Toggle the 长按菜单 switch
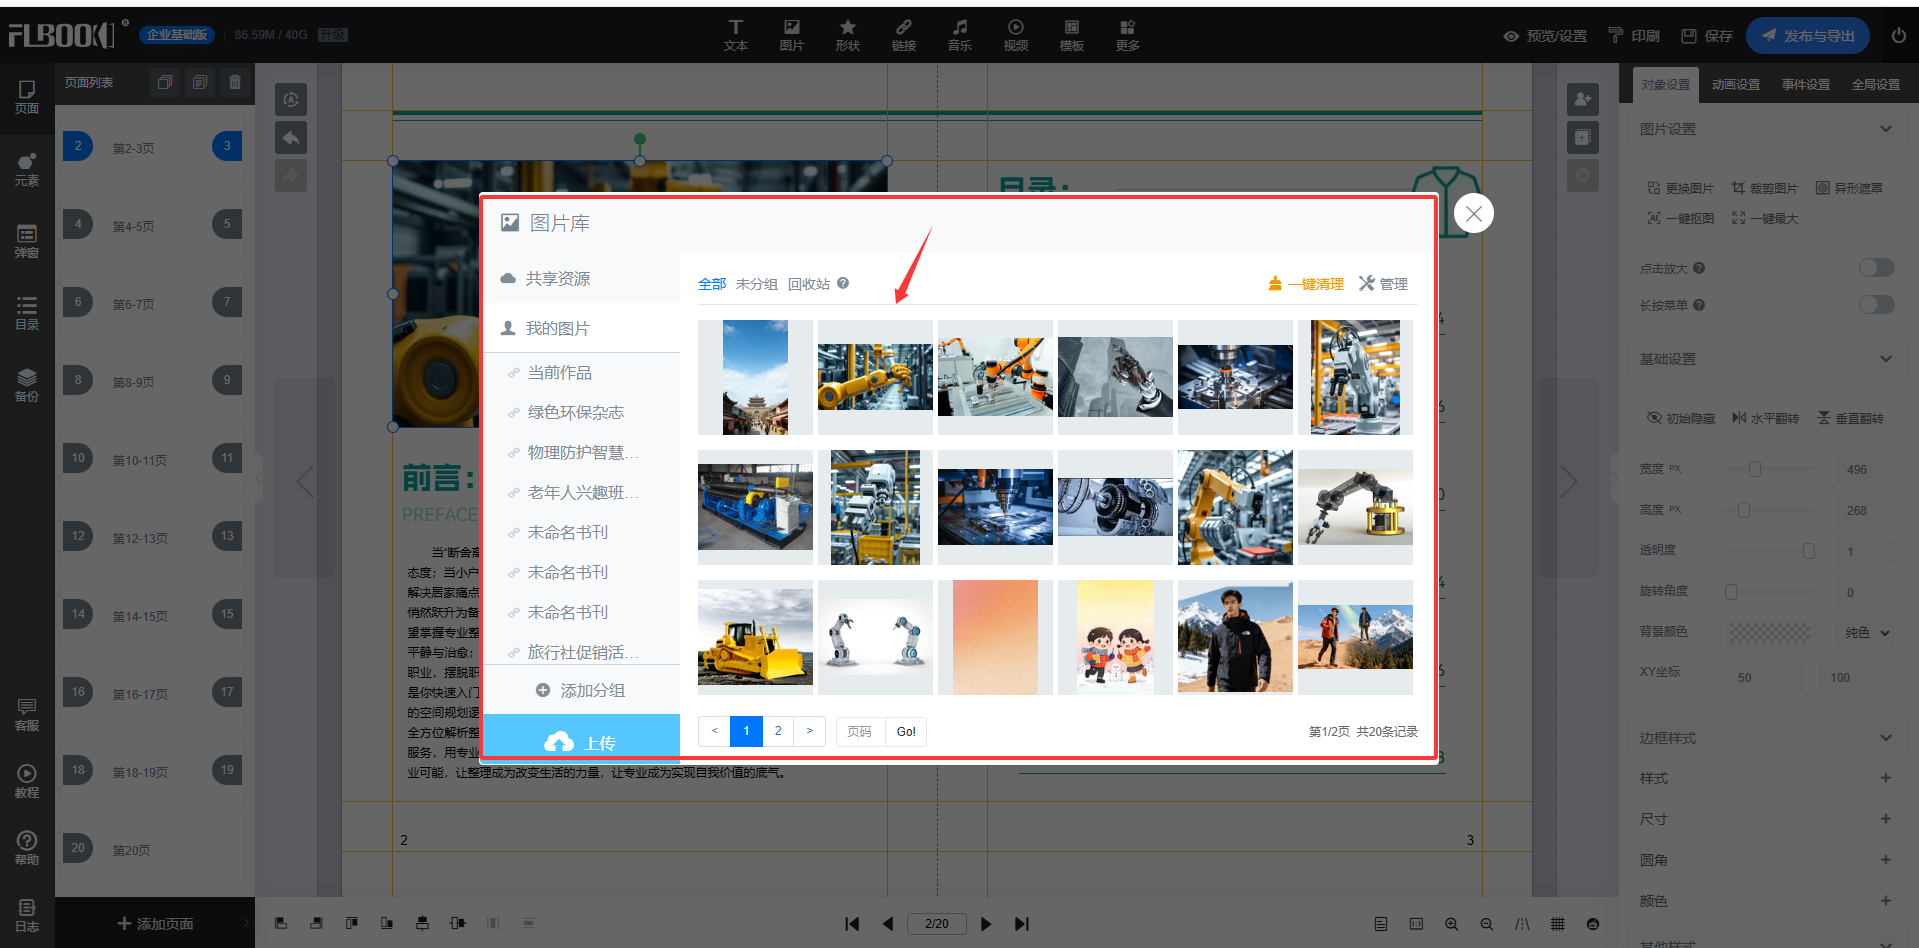 [1876, 305]
